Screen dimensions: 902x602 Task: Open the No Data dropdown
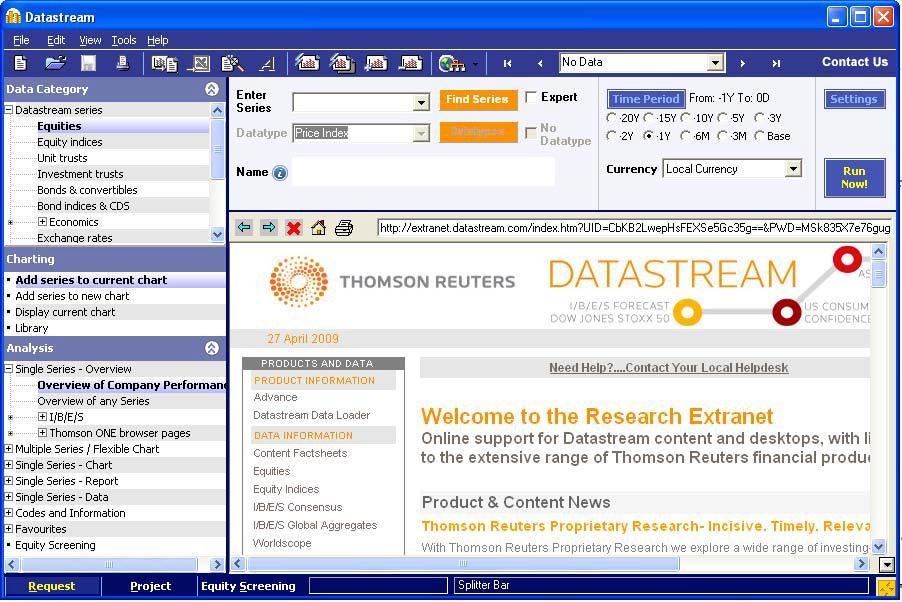point(715,62)
